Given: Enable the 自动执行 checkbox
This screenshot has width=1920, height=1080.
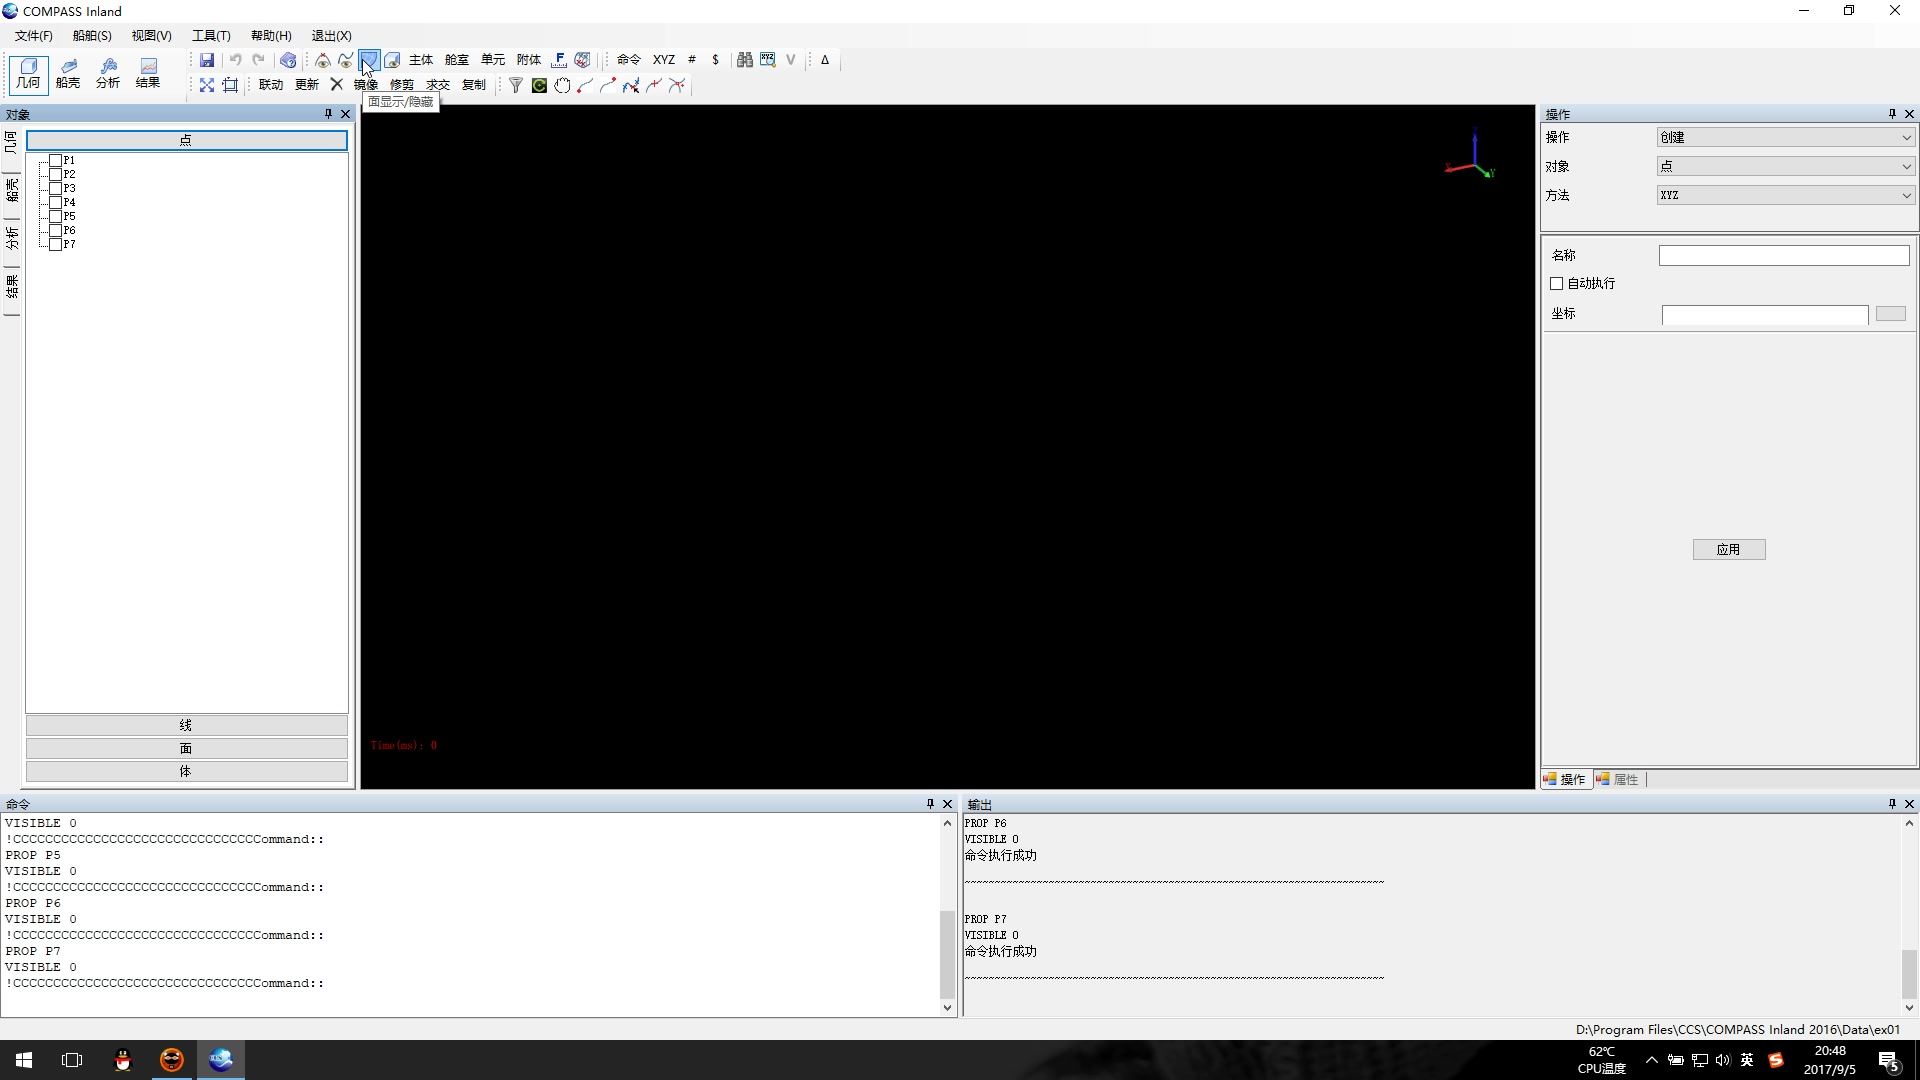Looking at the screenshot, I should coord(1557,284).
